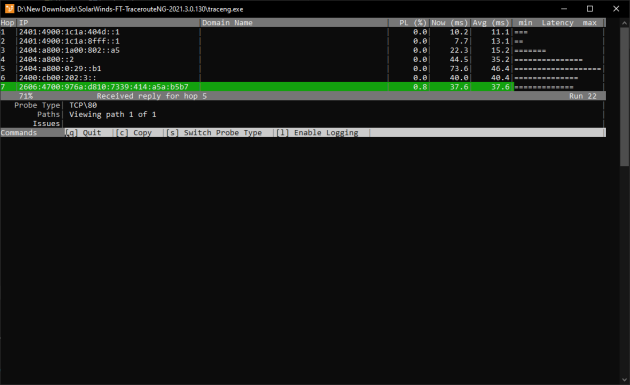This screenshot has width=630, height=385.
Task: Click the Probe Type label
Action: (x=37, y=105)
